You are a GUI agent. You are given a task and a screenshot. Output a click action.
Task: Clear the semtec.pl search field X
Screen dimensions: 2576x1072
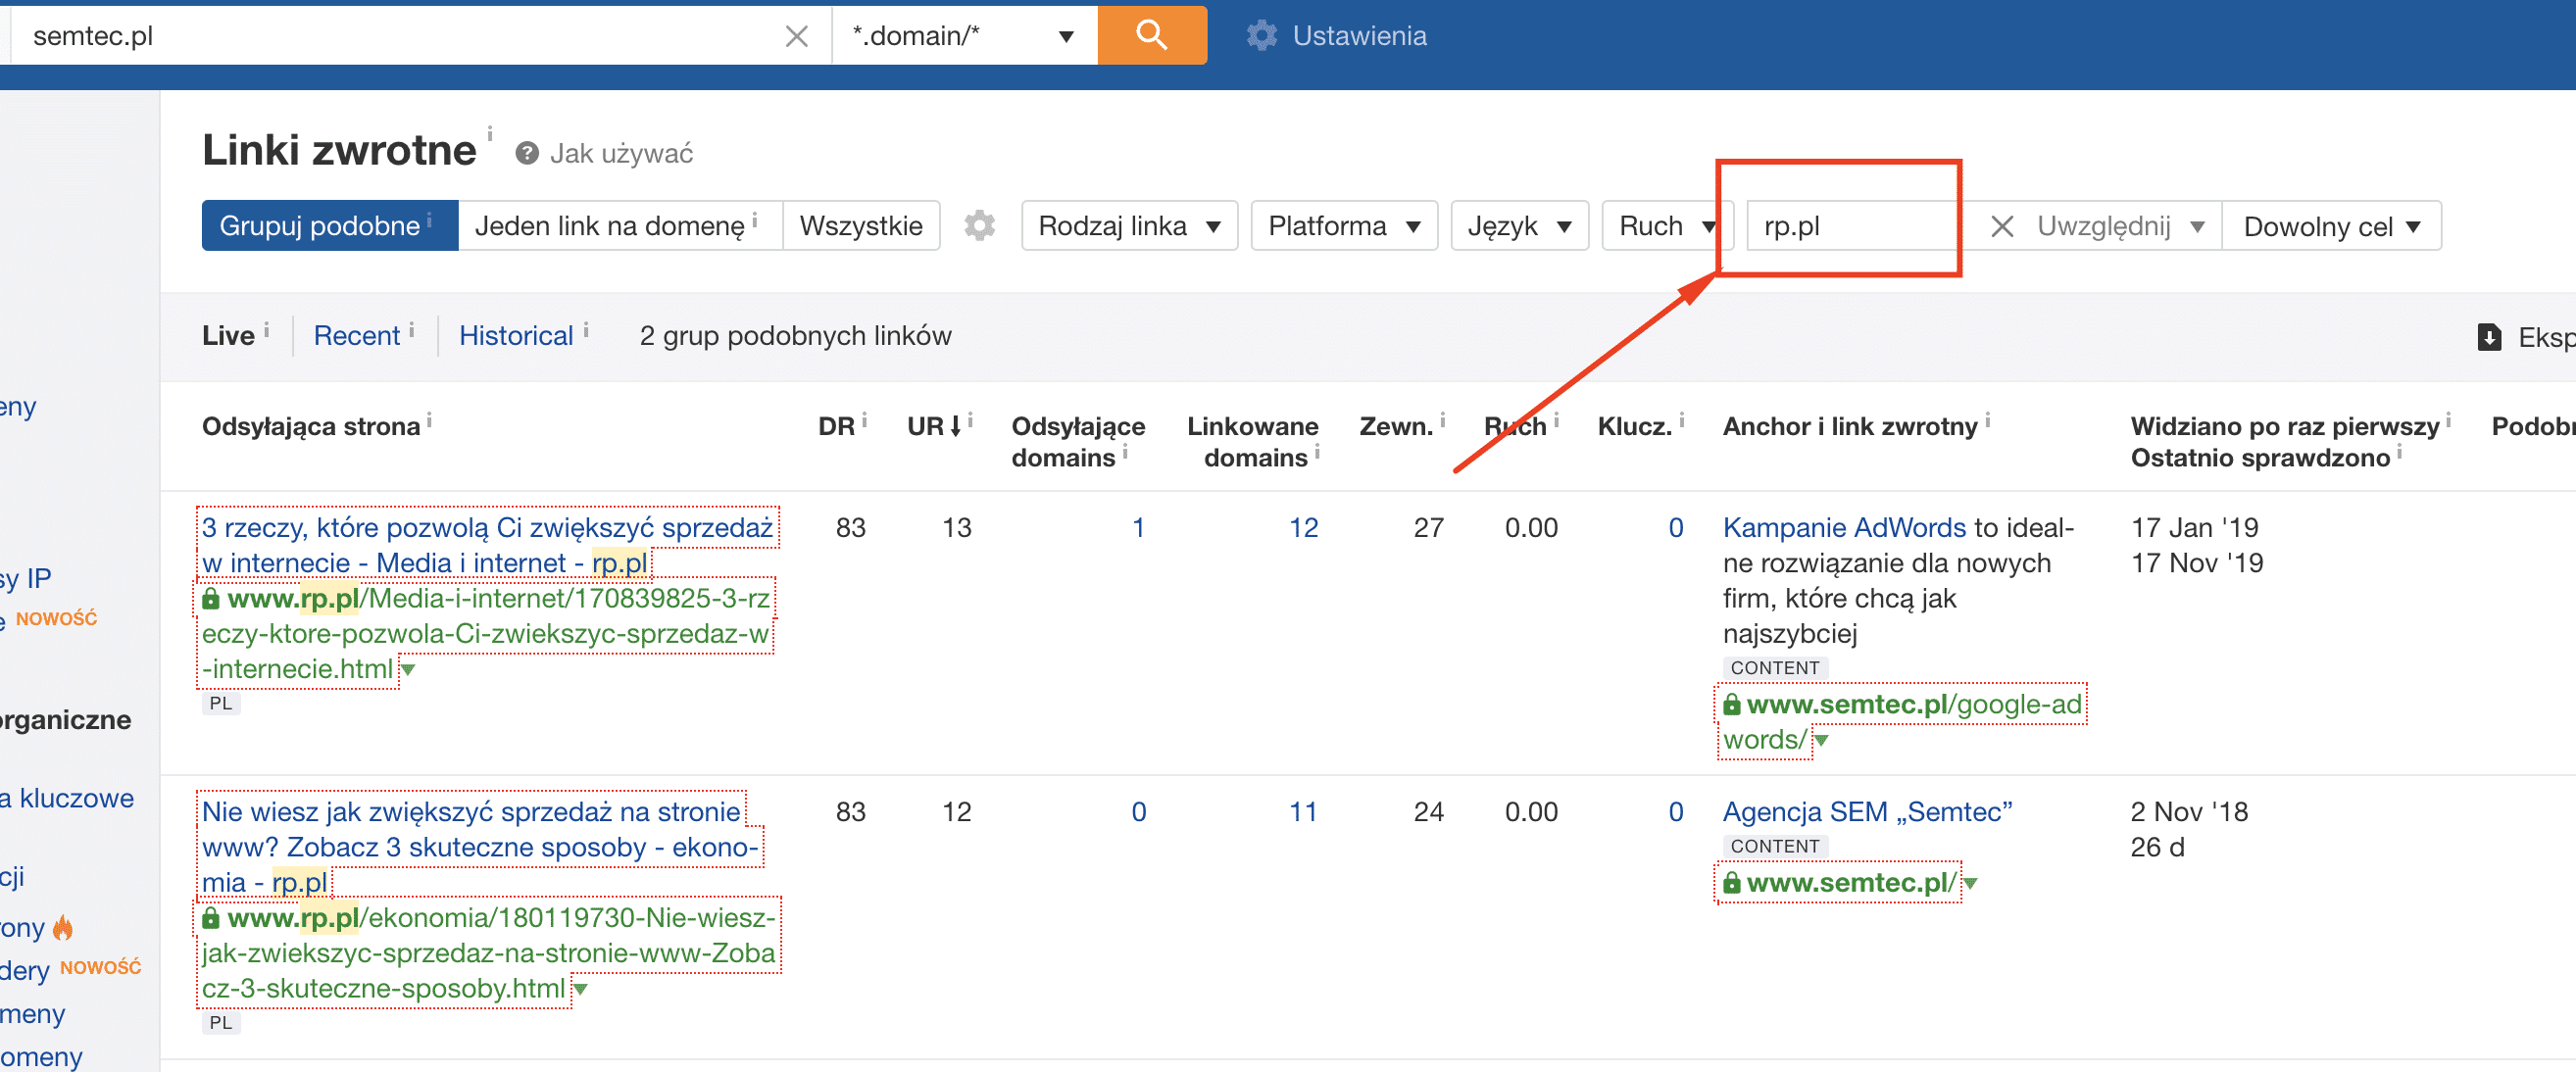[x=796, y=36]
